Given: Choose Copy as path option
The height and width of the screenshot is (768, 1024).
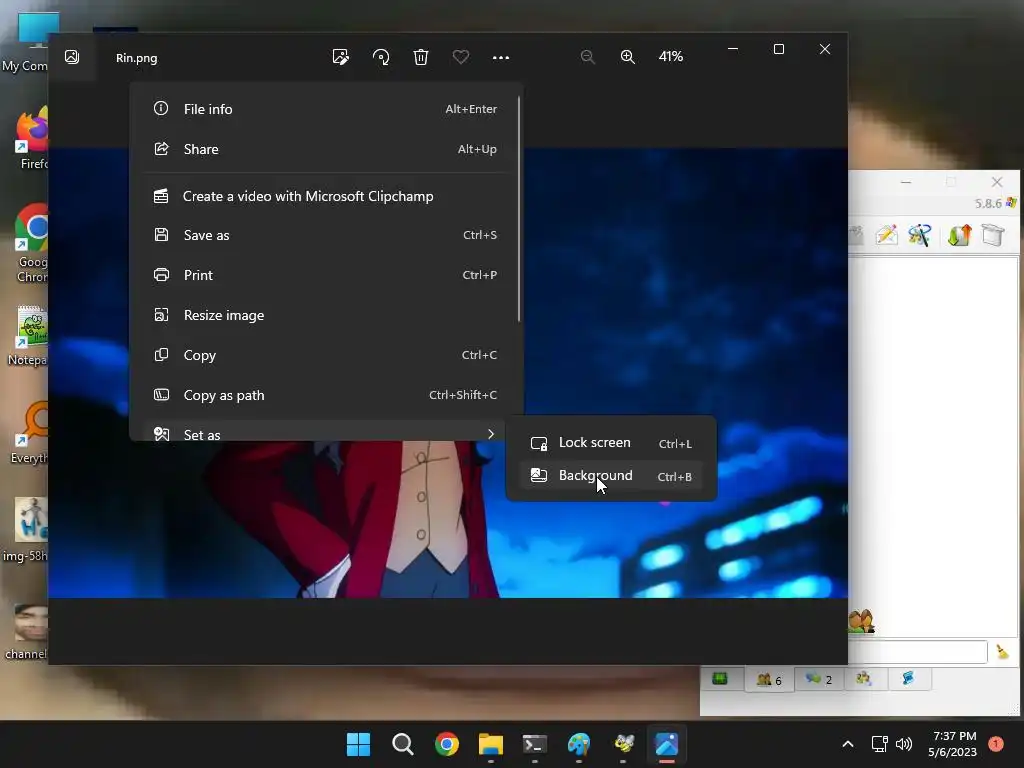Looking at the screenshot, I should pos(325,395).
